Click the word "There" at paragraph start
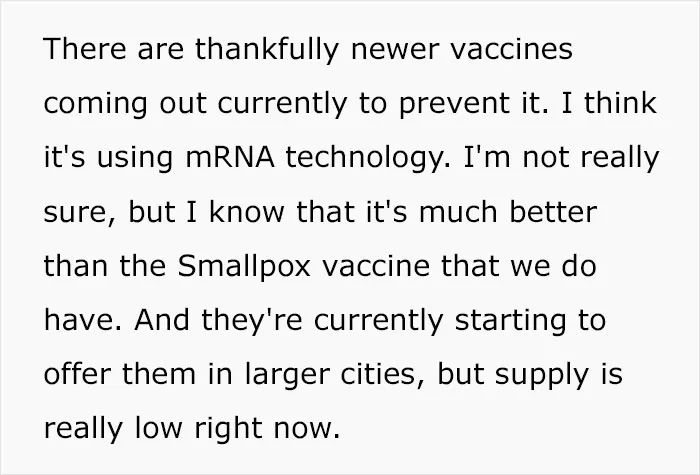 [x=85, y=49]
